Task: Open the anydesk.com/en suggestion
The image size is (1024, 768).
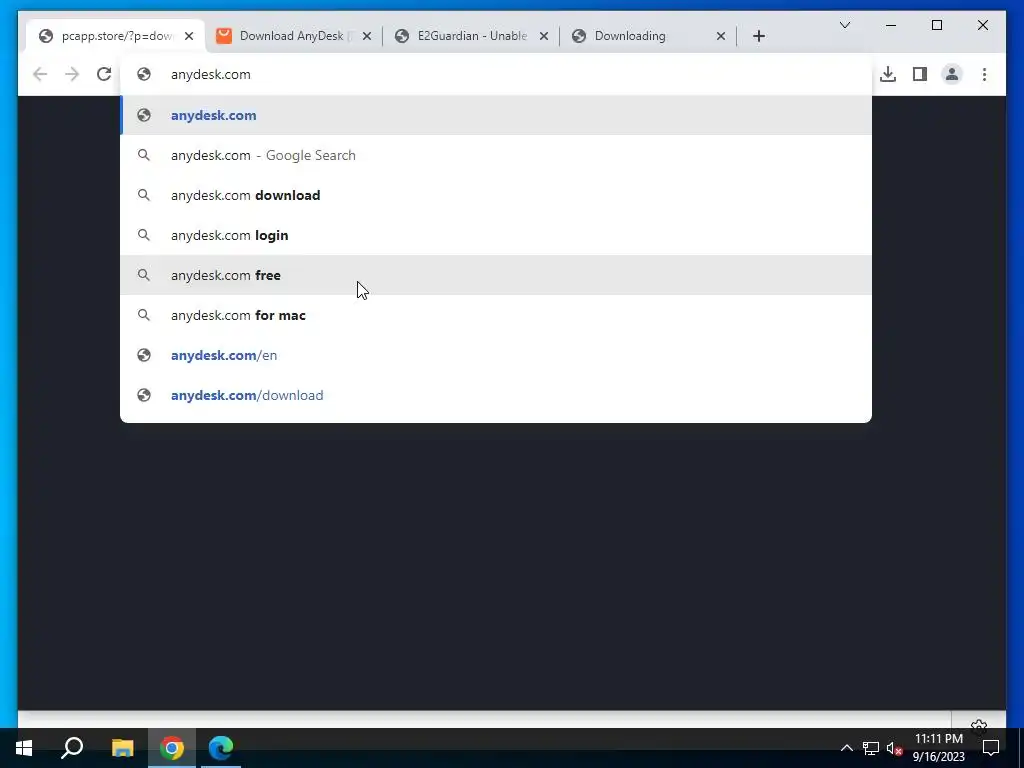Action: pyautogui.click(x=496, y=355)
